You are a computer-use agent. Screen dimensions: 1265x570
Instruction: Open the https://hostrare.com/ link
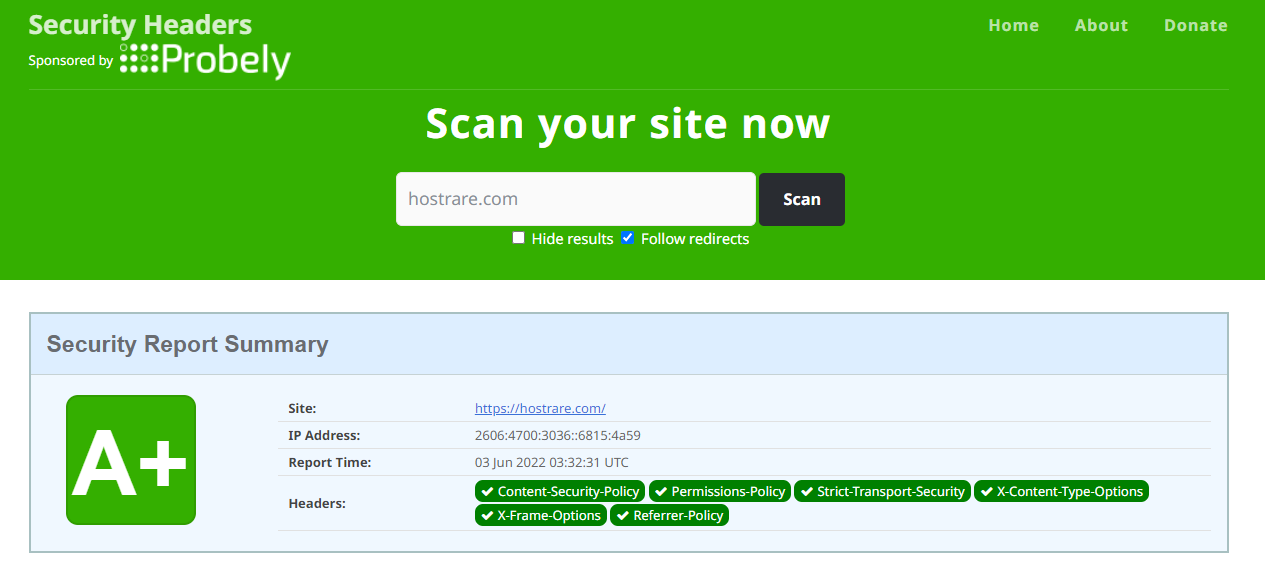pos(540,408)
